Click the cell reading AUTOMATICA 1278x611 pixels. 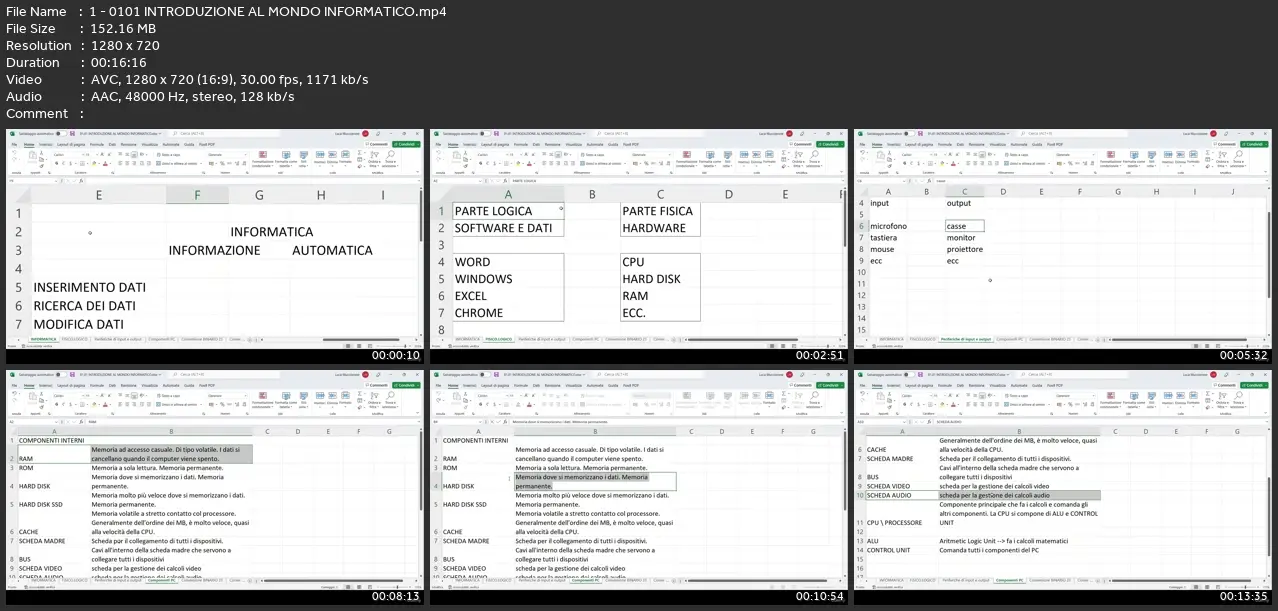pyautogui.click(x=332, y=250)
